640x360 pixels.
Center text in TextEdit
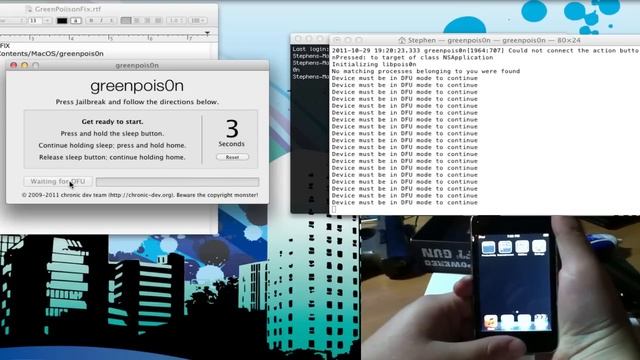coord(137,20)
